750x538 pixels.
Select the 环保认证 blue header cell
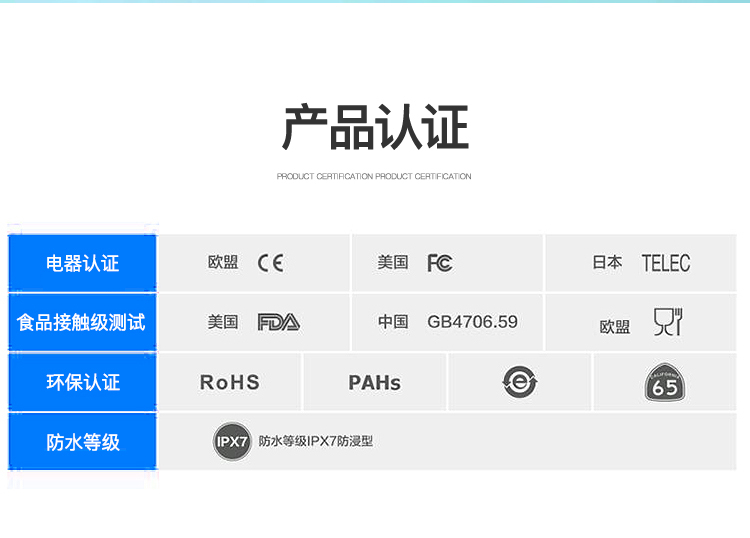82,382
